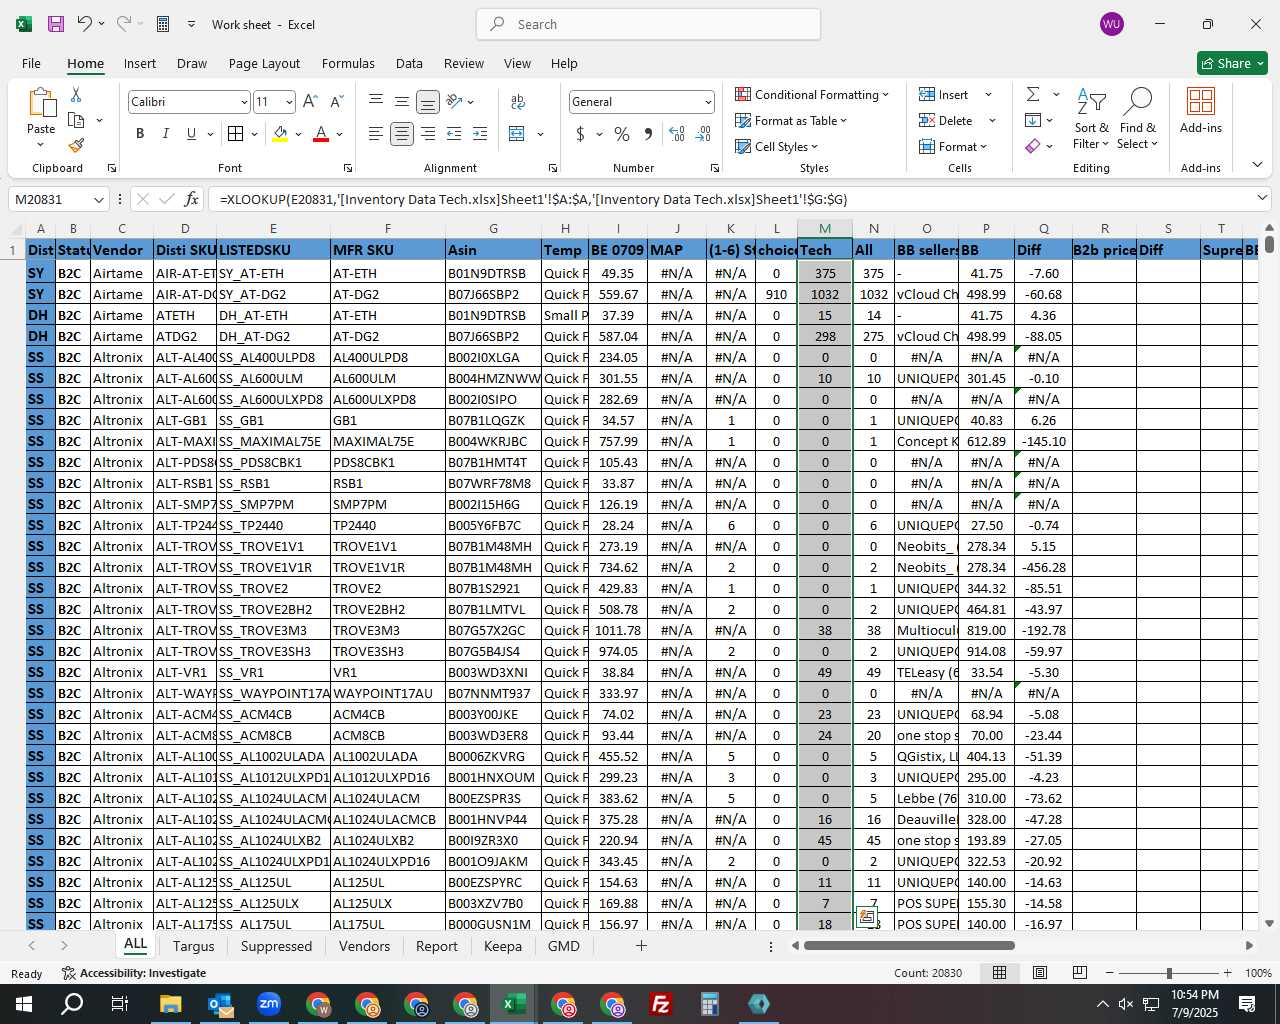Viewport: 1280px width, 1024px height.
Task: Open FileZilla from the taskbar
Action: [x=661, y=1004]
